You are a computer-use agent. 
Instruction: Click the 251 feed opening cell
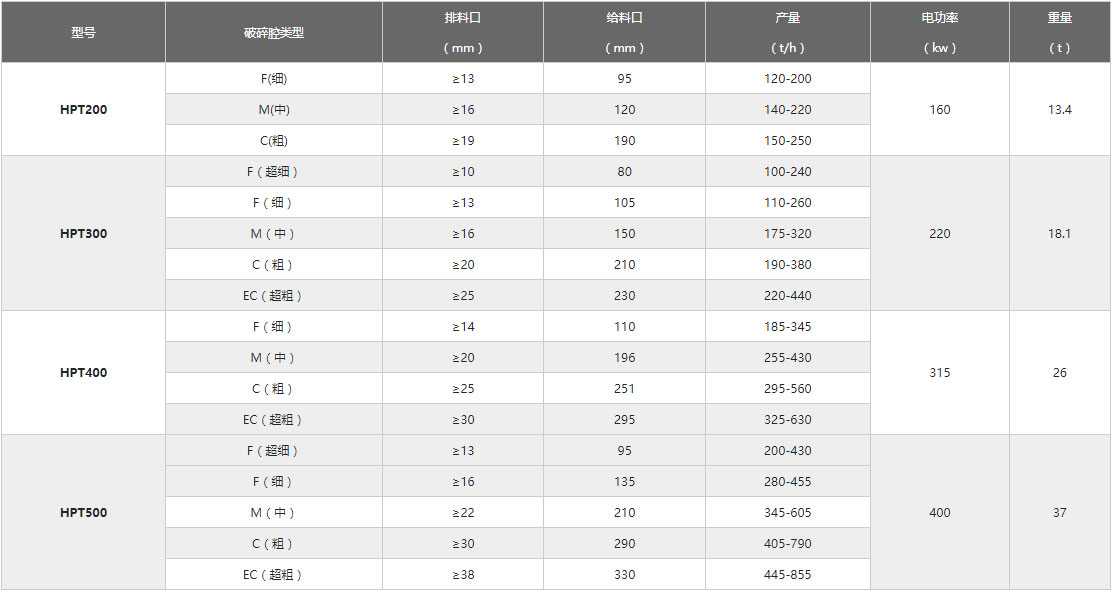pos(624,389)
